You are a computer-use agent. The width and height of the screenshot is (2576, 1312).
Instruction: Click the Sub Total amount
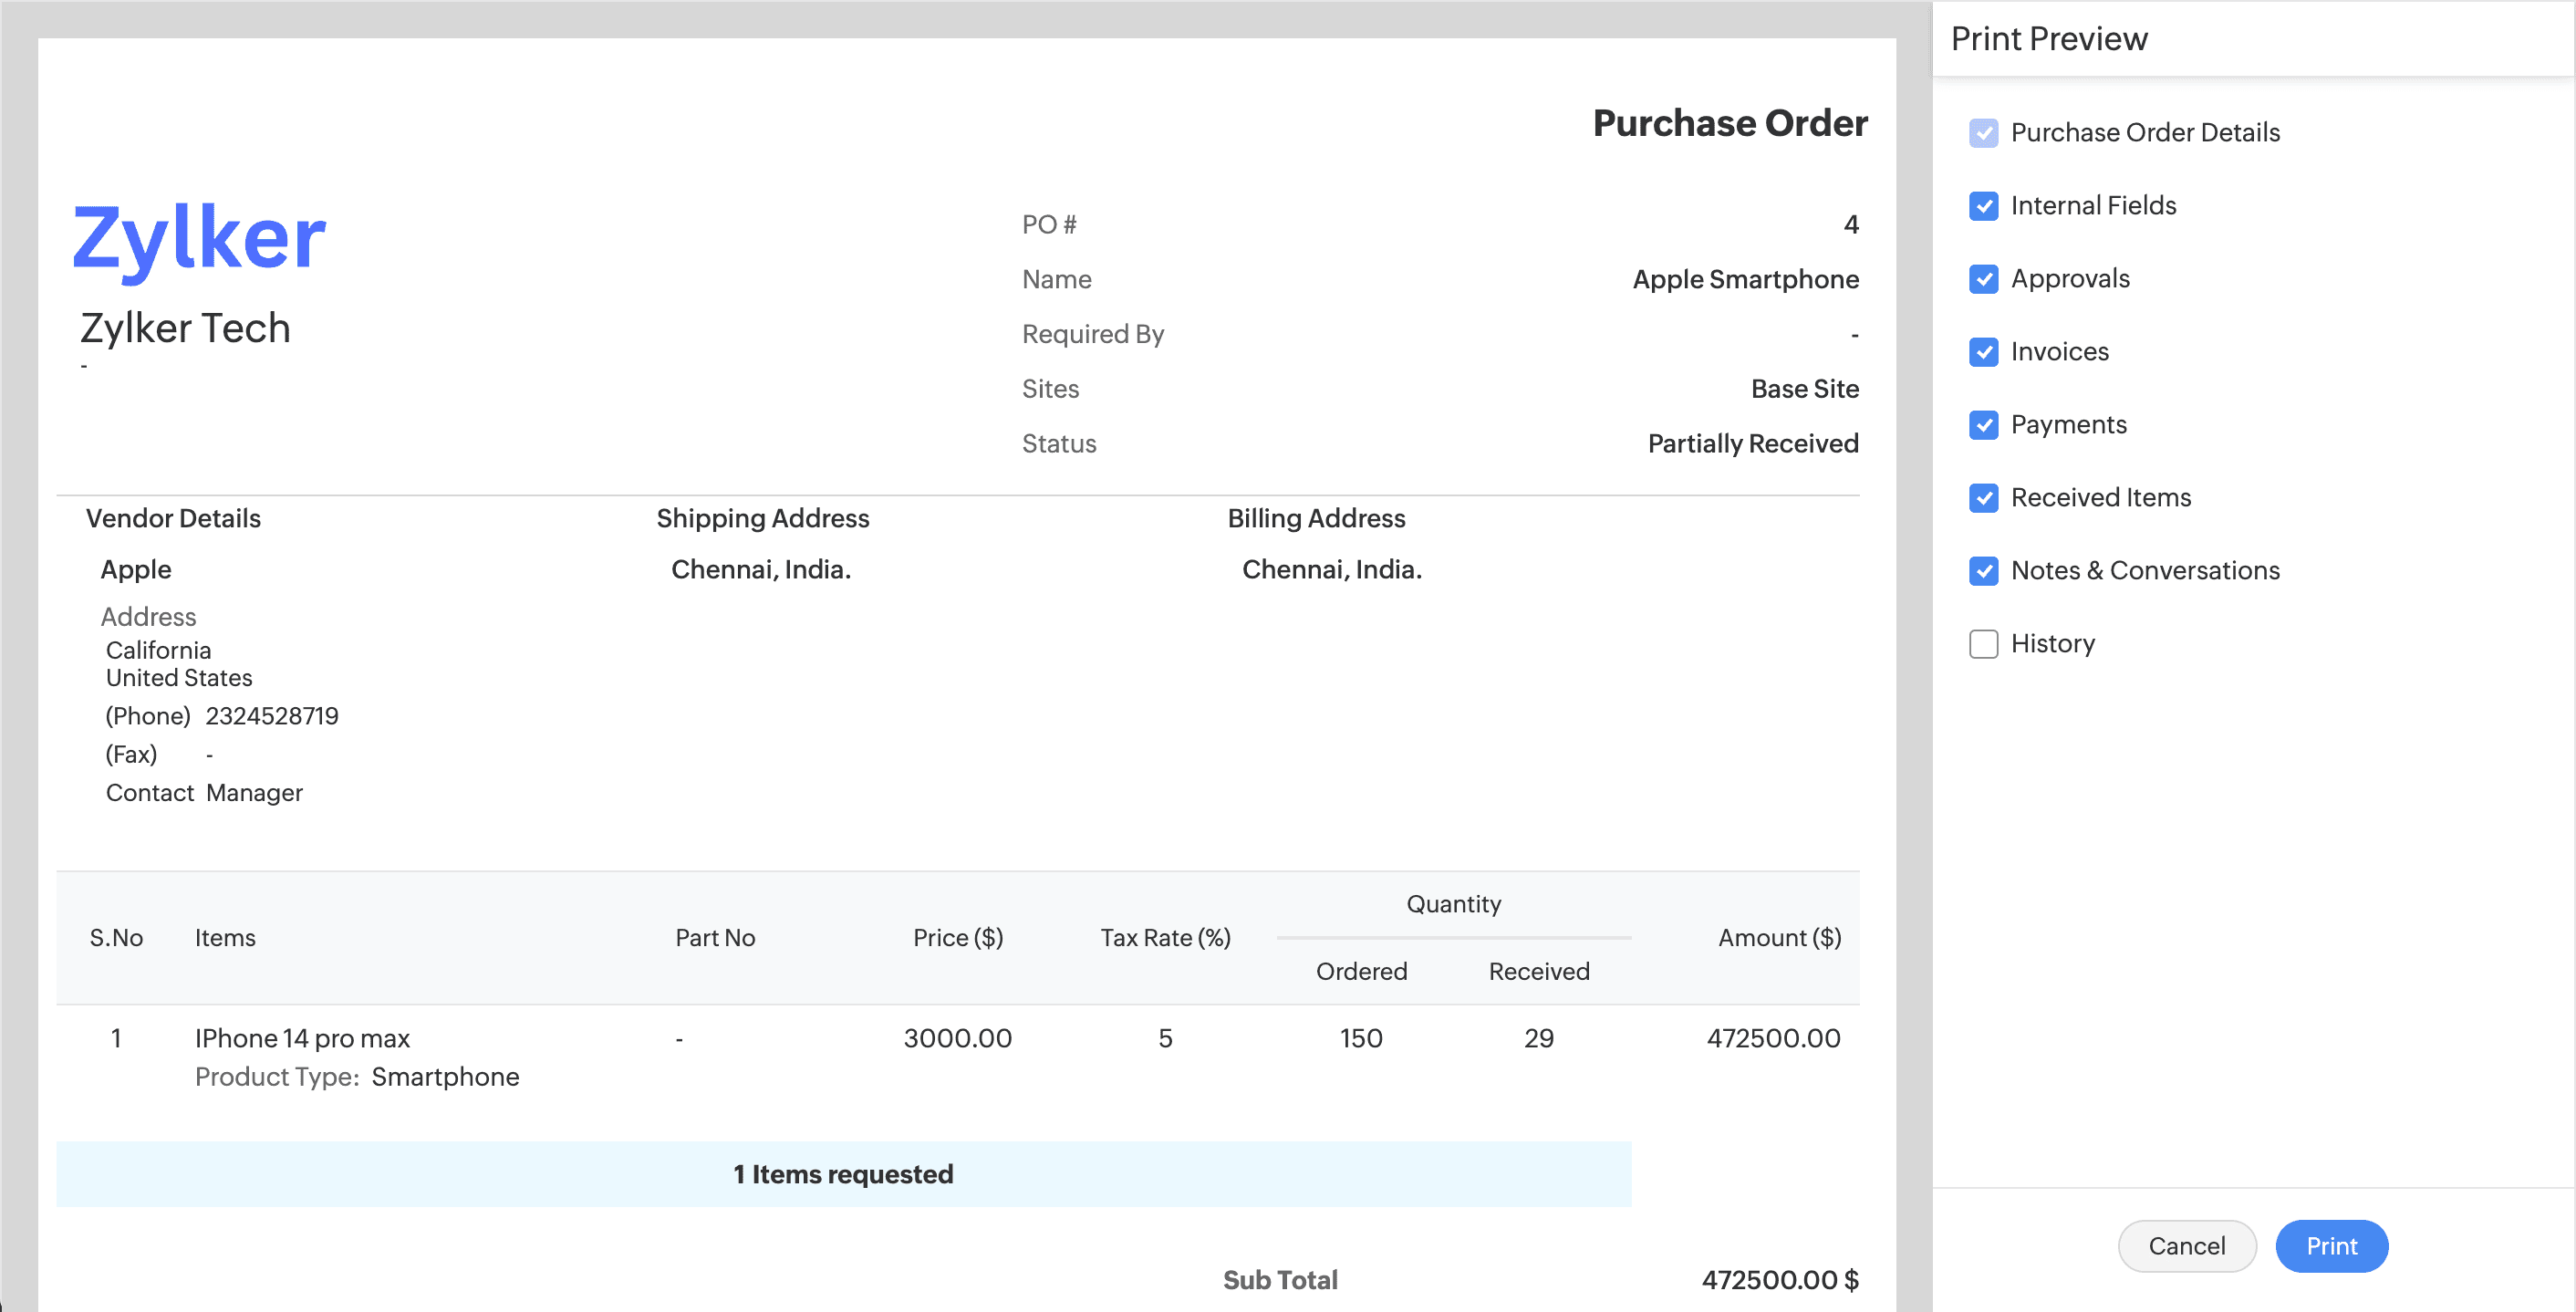click(x=1779, y=1280)
